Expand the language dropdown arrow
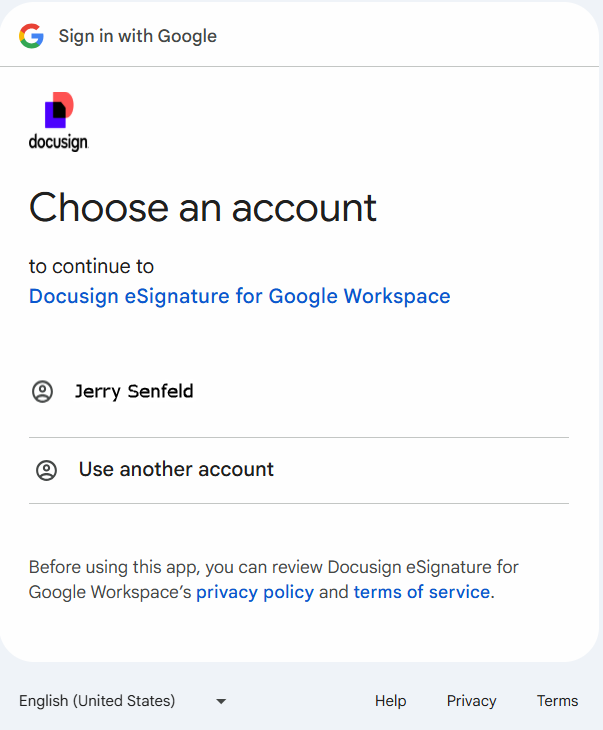The width and height of the screenshot is (603, 730). click(221, 701)
